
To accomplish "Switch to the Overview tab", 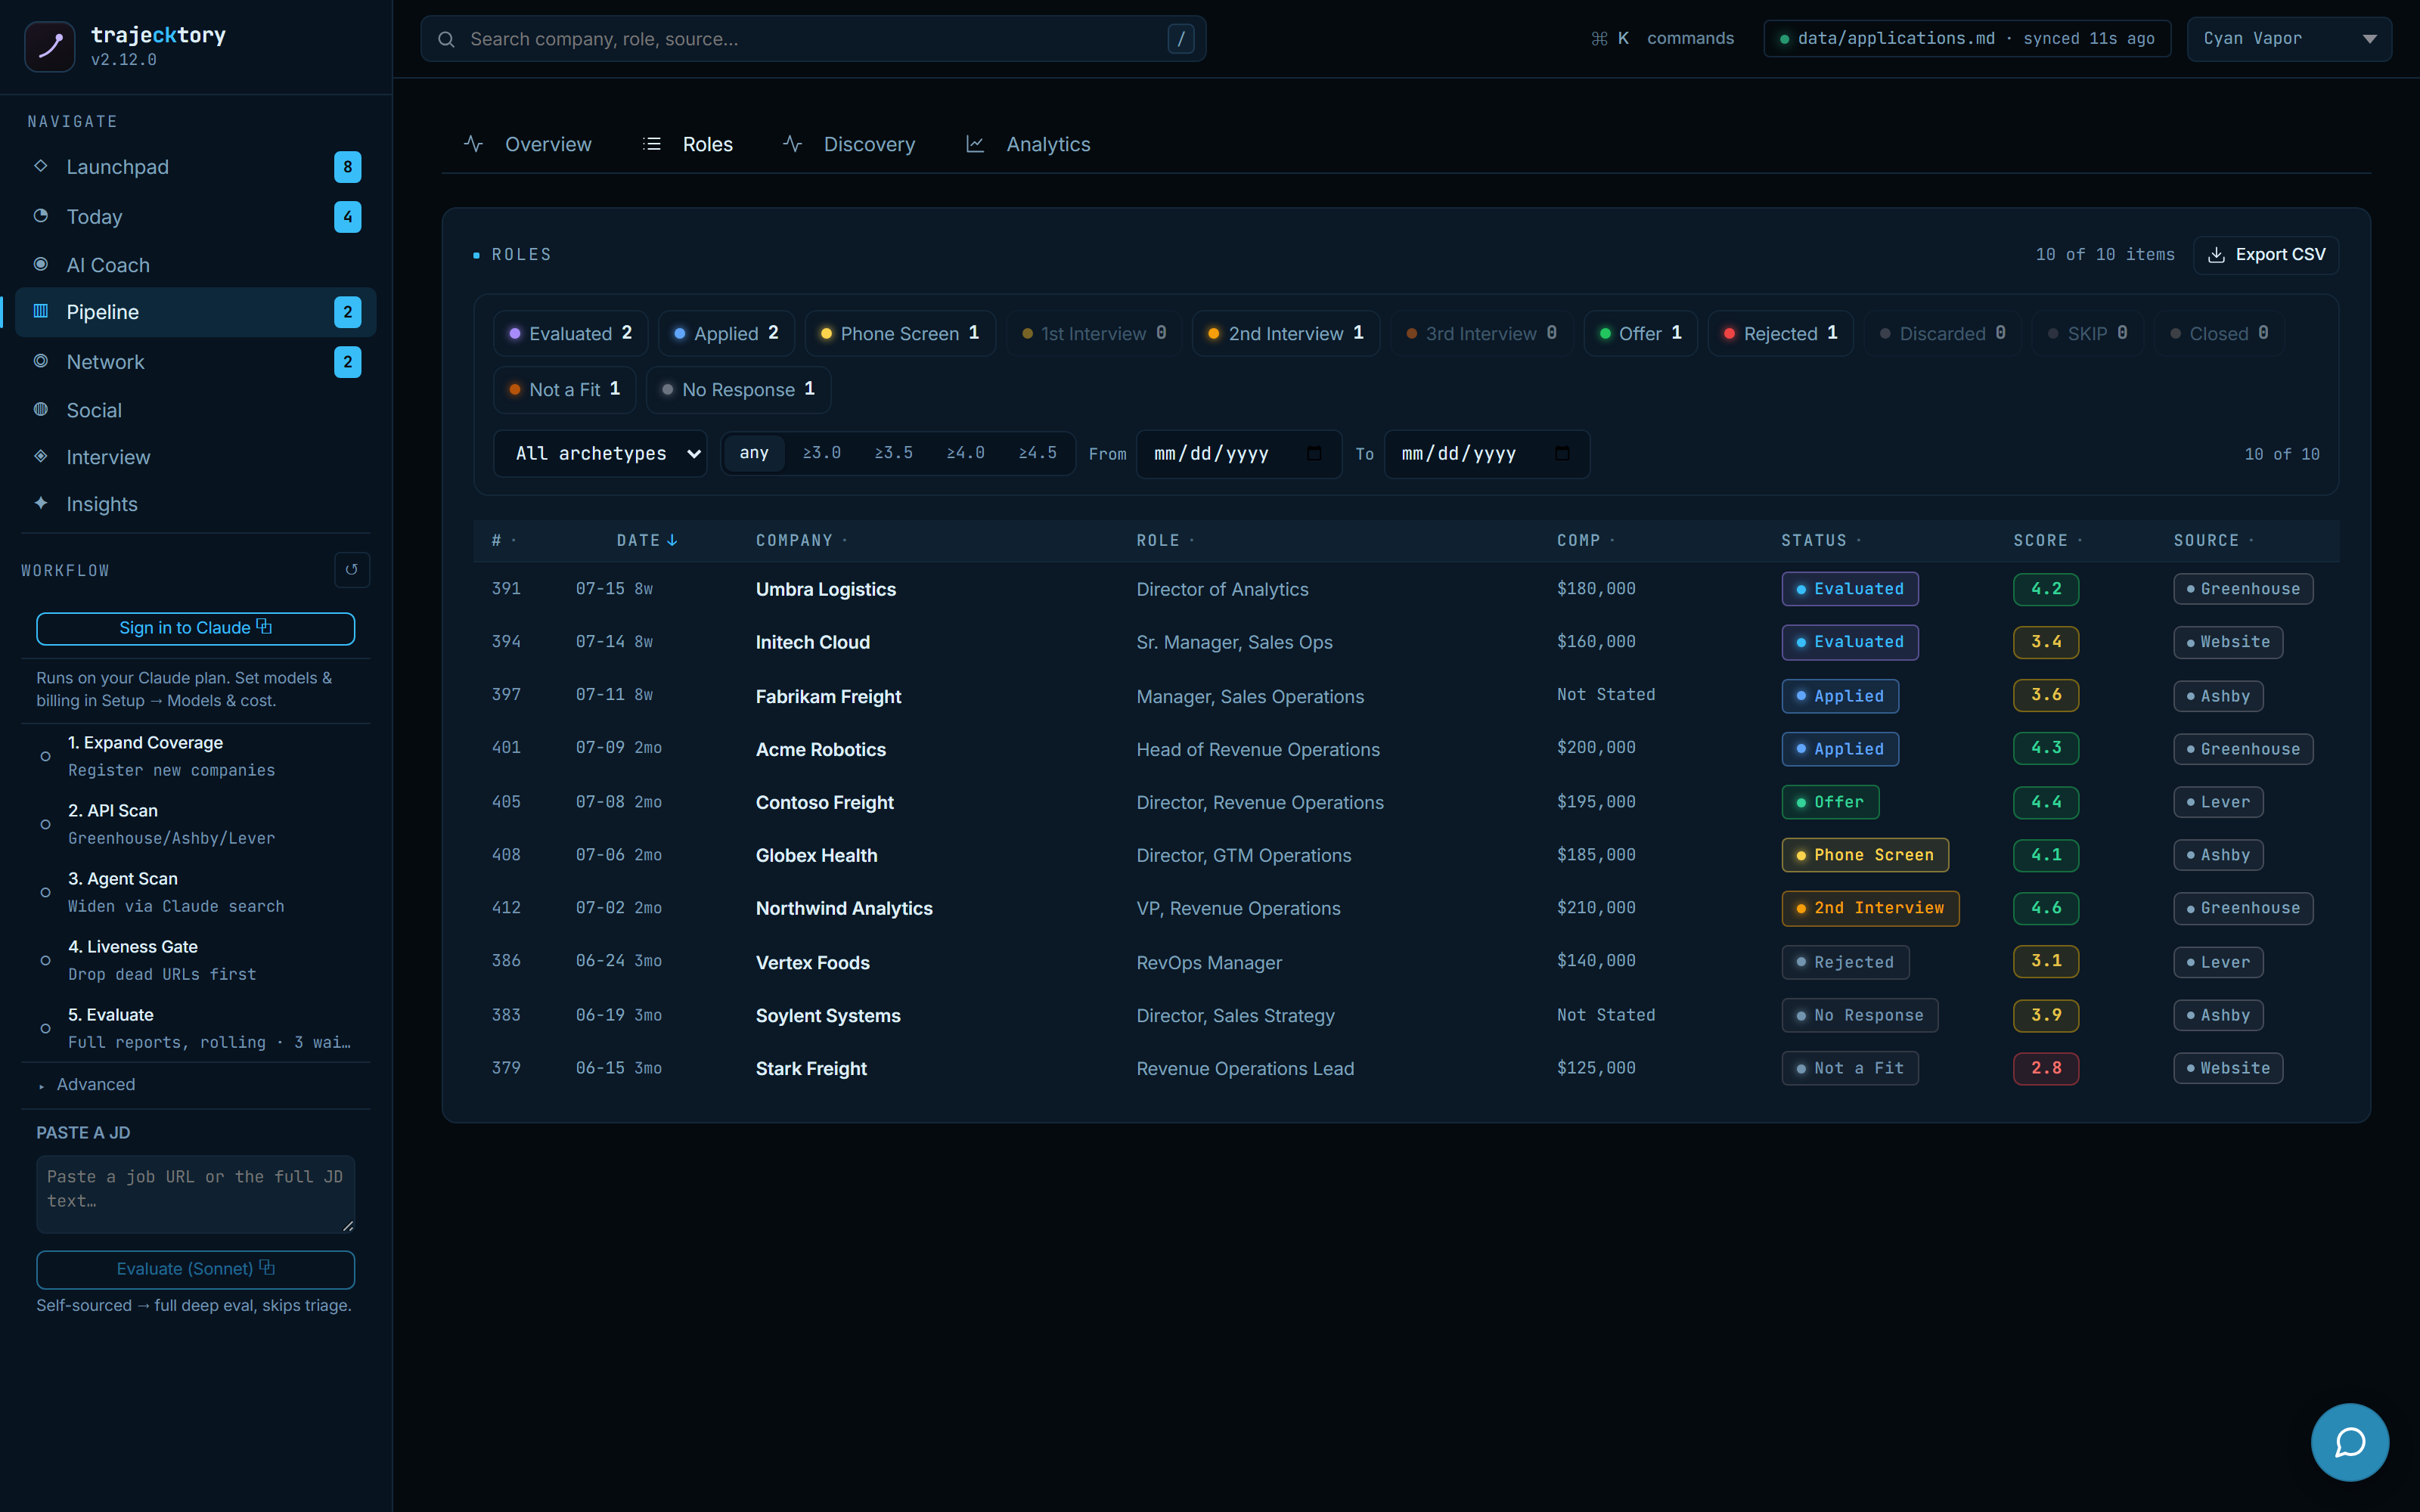I will click(528, 144).
